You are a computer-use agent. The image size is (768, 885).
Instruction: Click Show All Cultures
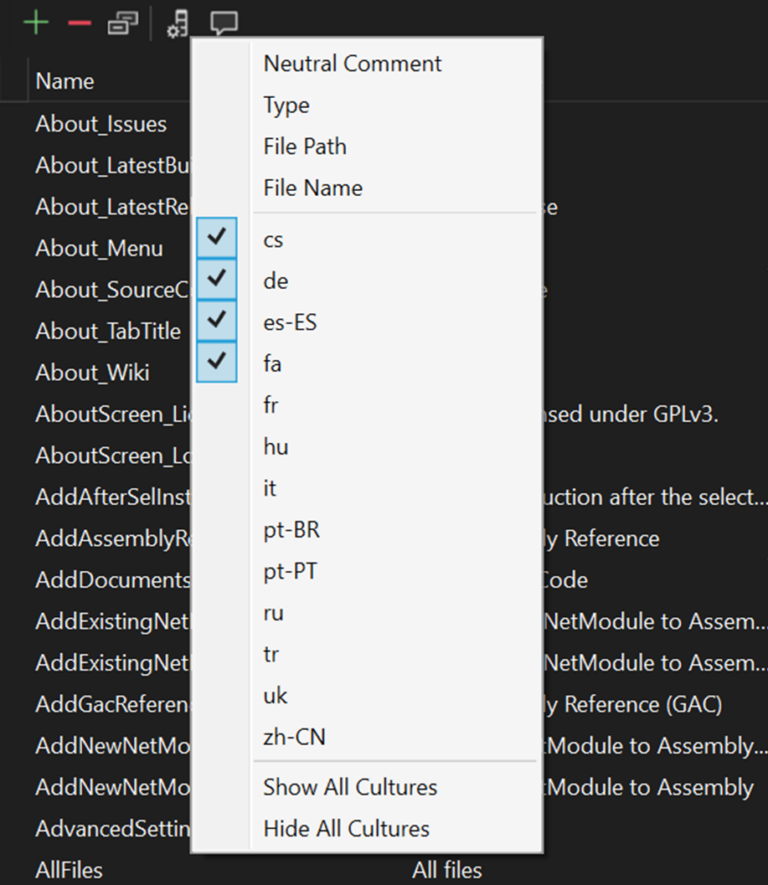click(349, 787)
